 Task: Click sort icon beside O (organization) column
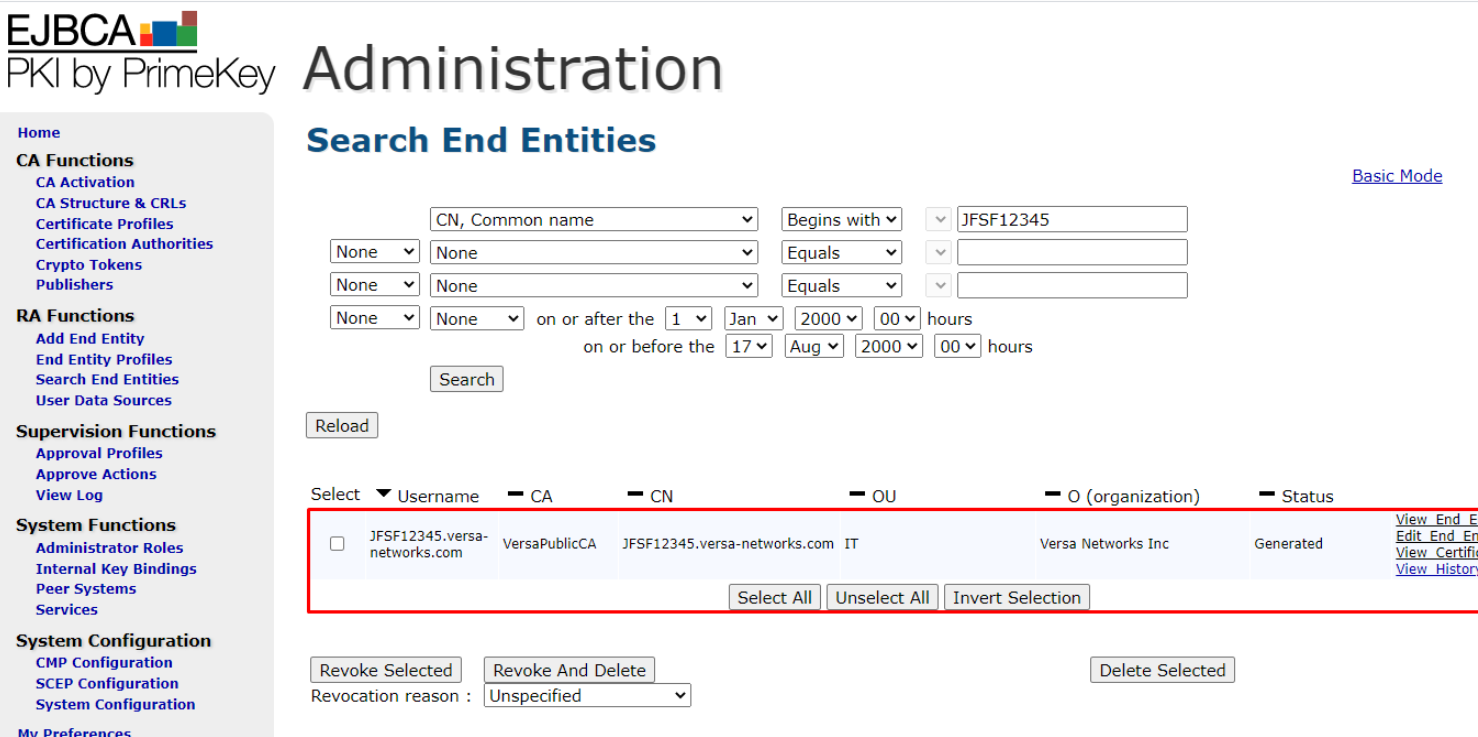tap(1053, 494)
